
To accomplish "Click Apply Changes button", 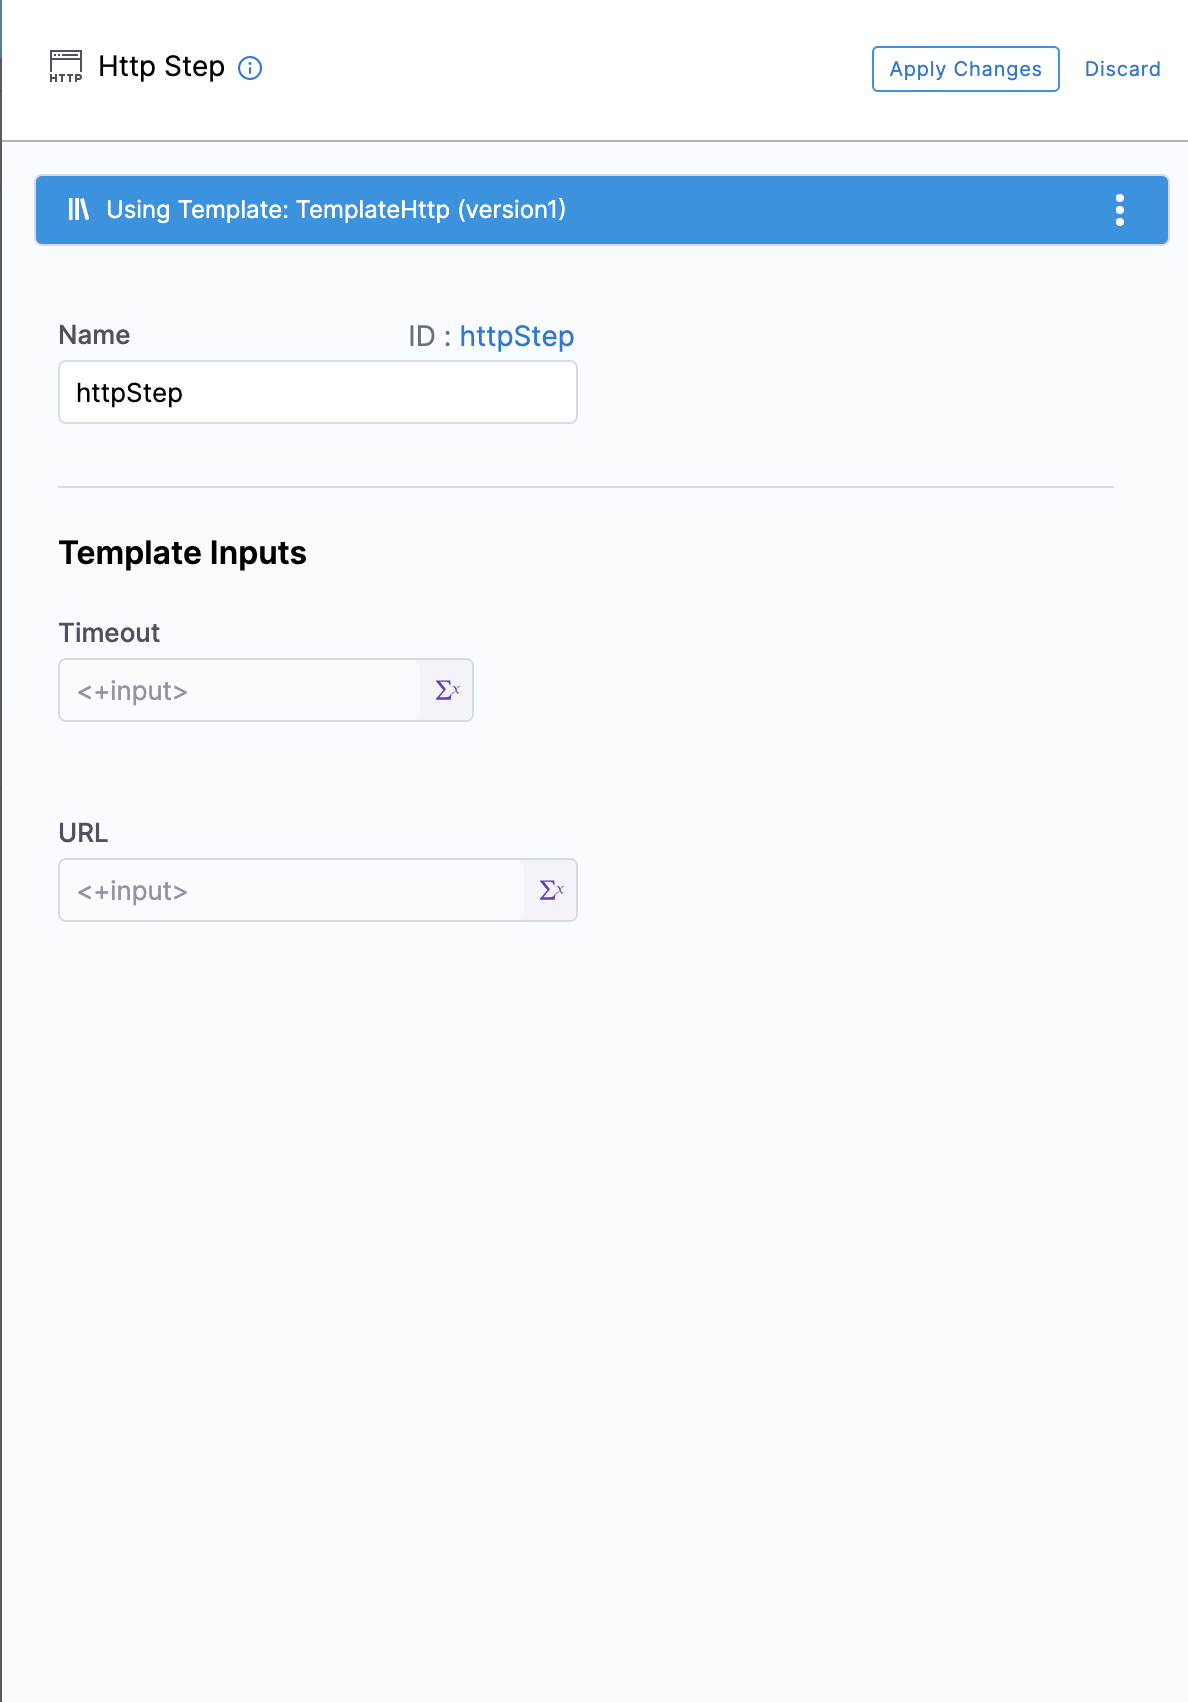I will click(965, 69).
